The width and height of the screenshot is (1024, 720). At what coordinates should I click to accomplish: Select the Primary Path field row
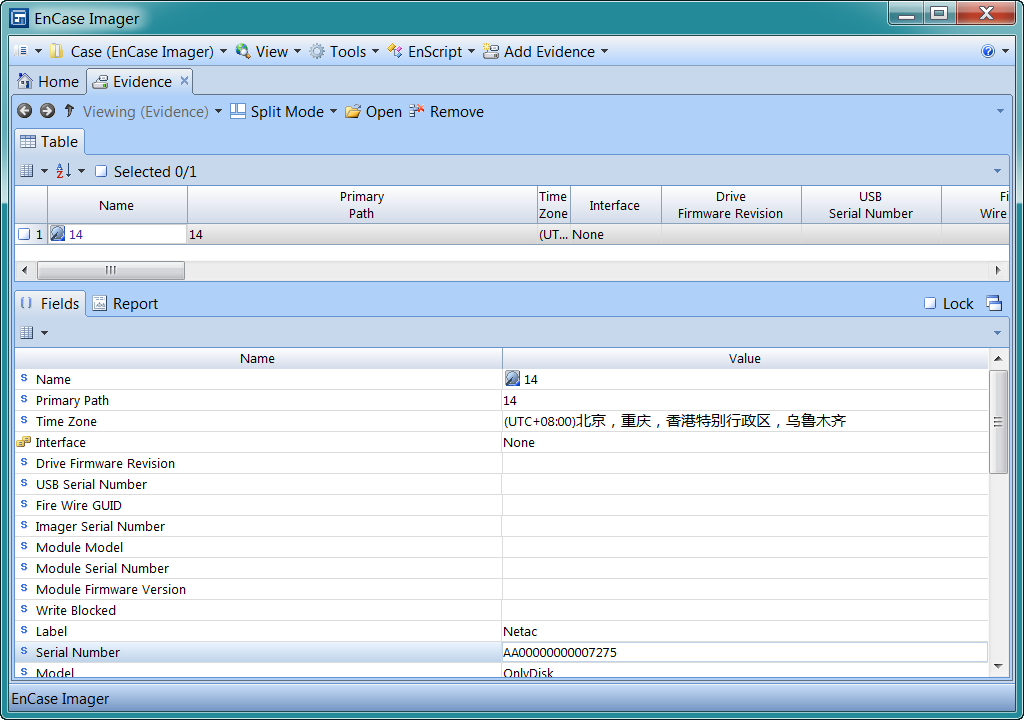502,401
